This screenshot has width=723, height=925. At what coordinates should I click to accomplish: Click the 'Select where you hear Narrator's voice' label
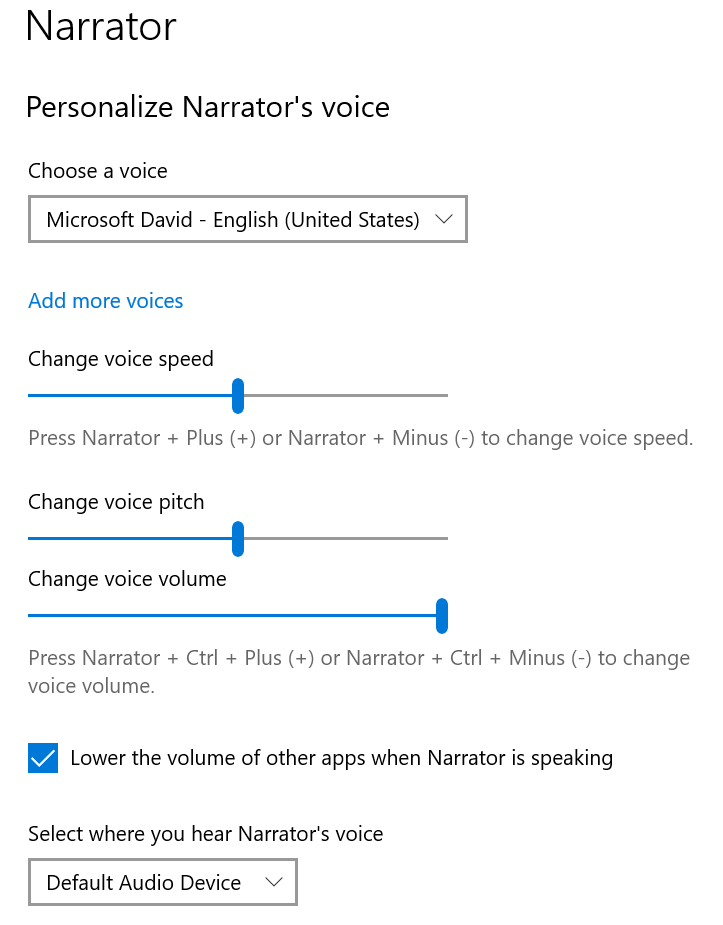206,834
